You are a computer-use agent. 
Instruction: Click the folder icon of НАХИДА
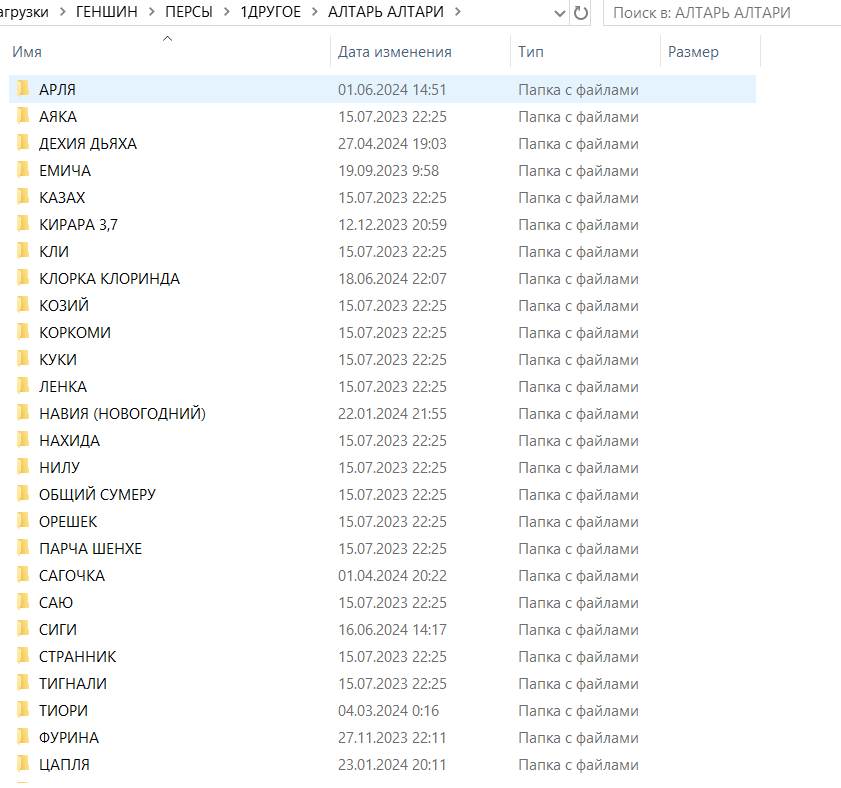coord(23,439)
